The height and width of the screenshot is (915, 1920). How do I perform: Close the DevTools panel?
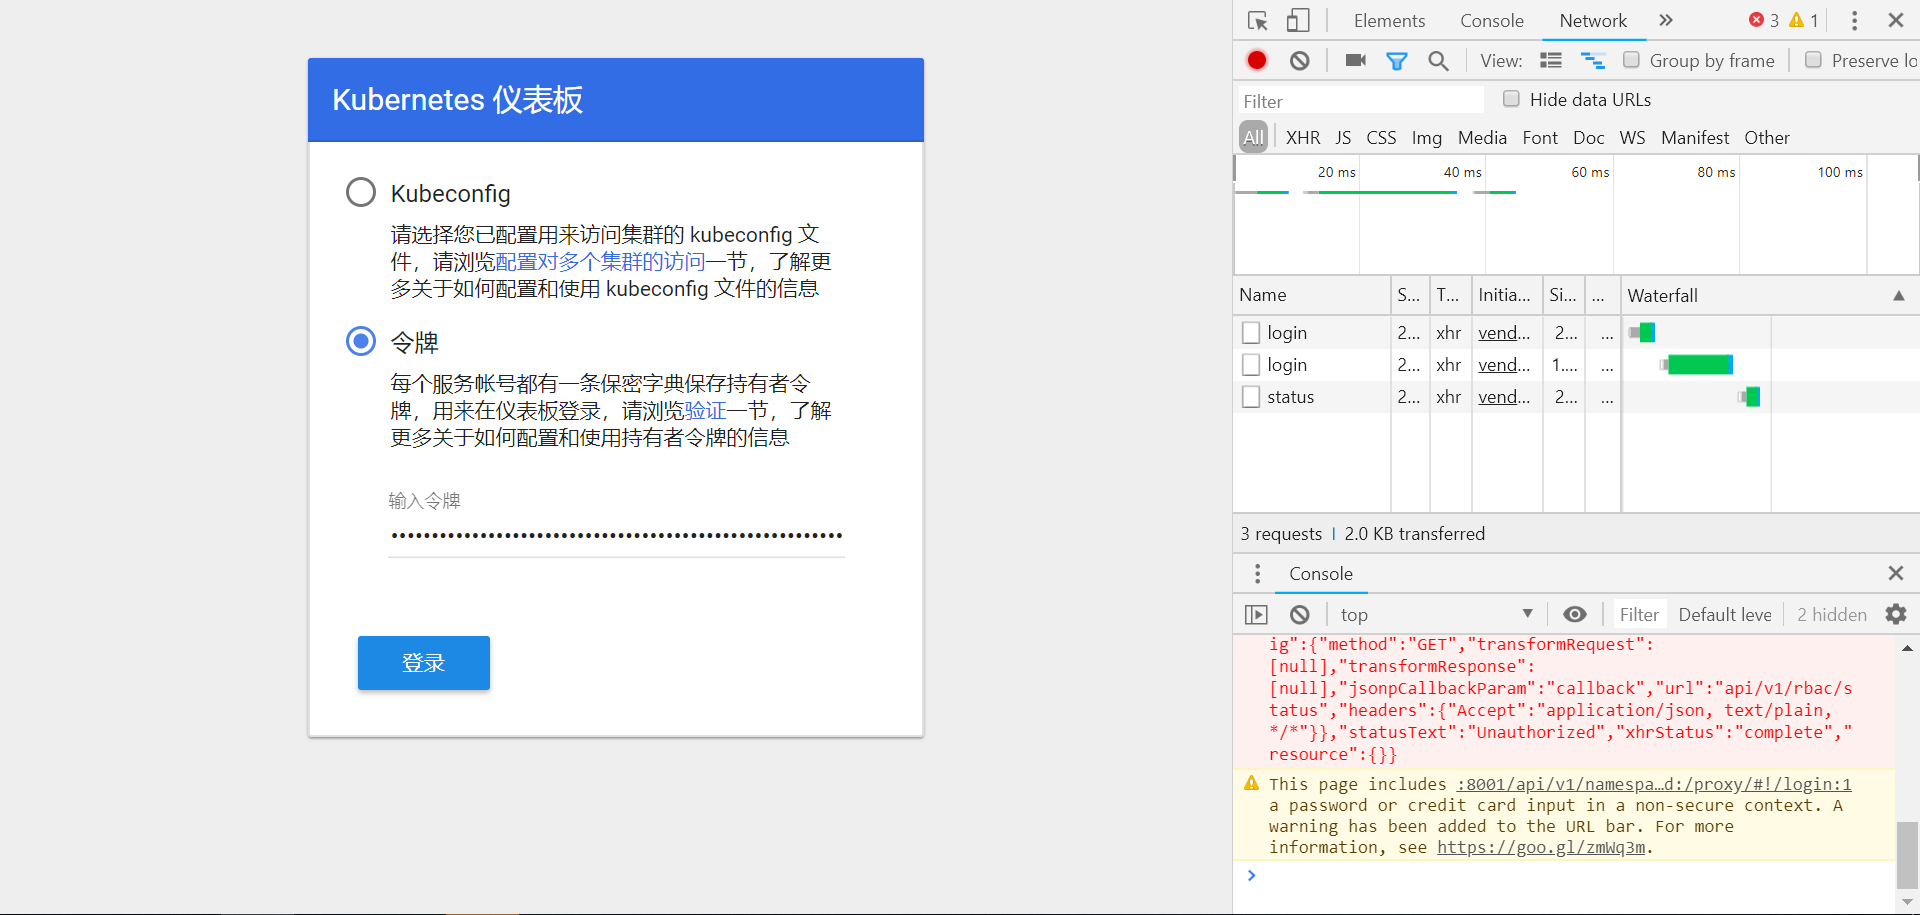[x=1895, y=20]
